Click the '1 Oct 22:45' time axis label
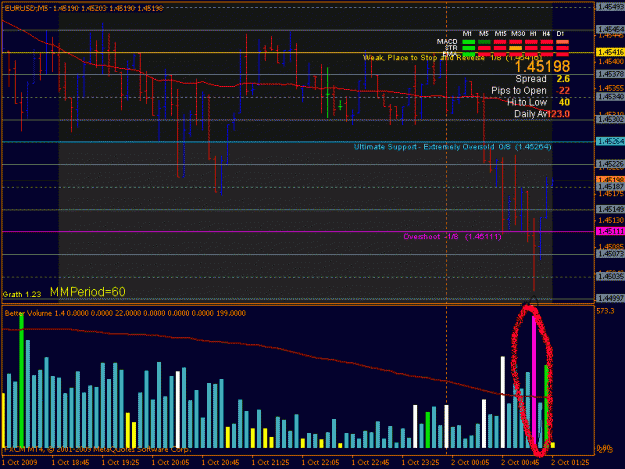Image resolution: width=625 pixels, height=469 pixels. click(371, 463)
